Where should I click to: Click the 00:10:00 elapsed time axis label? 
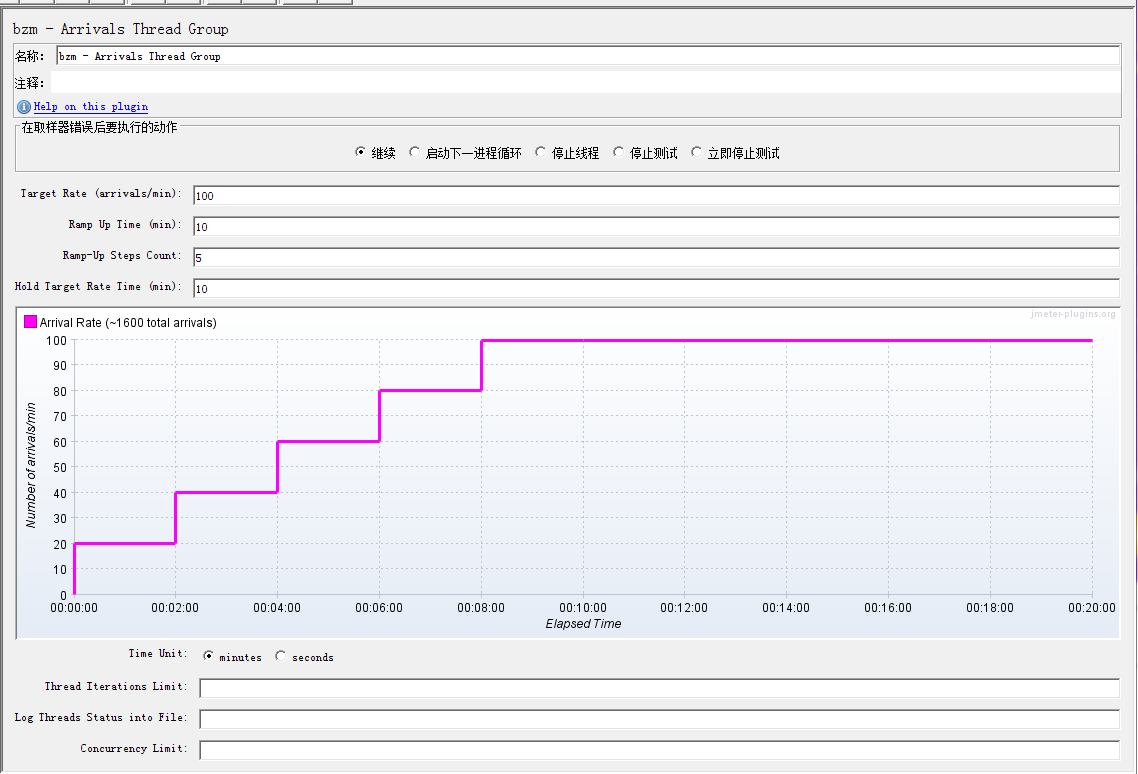[583, 608]
